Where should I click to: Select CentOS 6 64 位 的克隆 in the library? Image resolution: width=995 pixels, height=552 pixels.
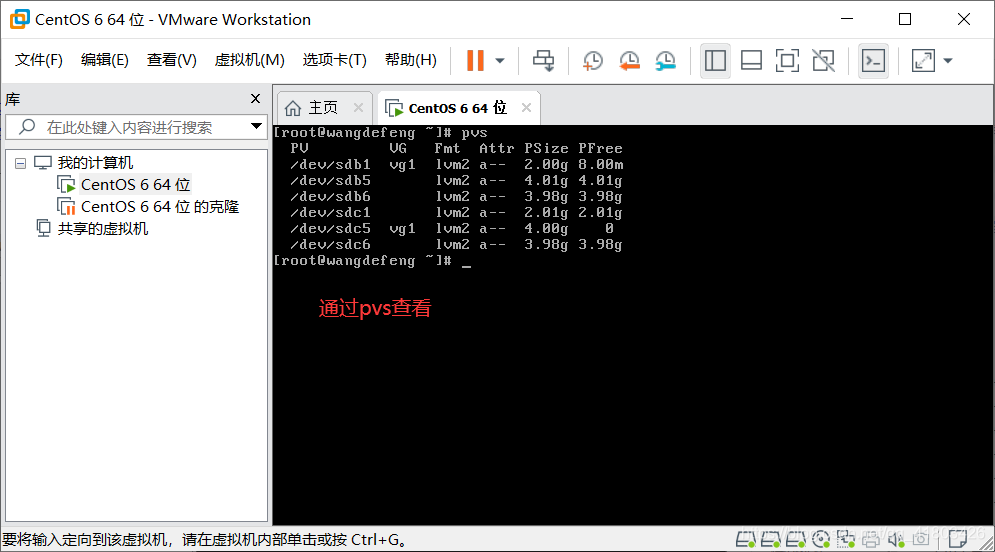click(160, 207)
